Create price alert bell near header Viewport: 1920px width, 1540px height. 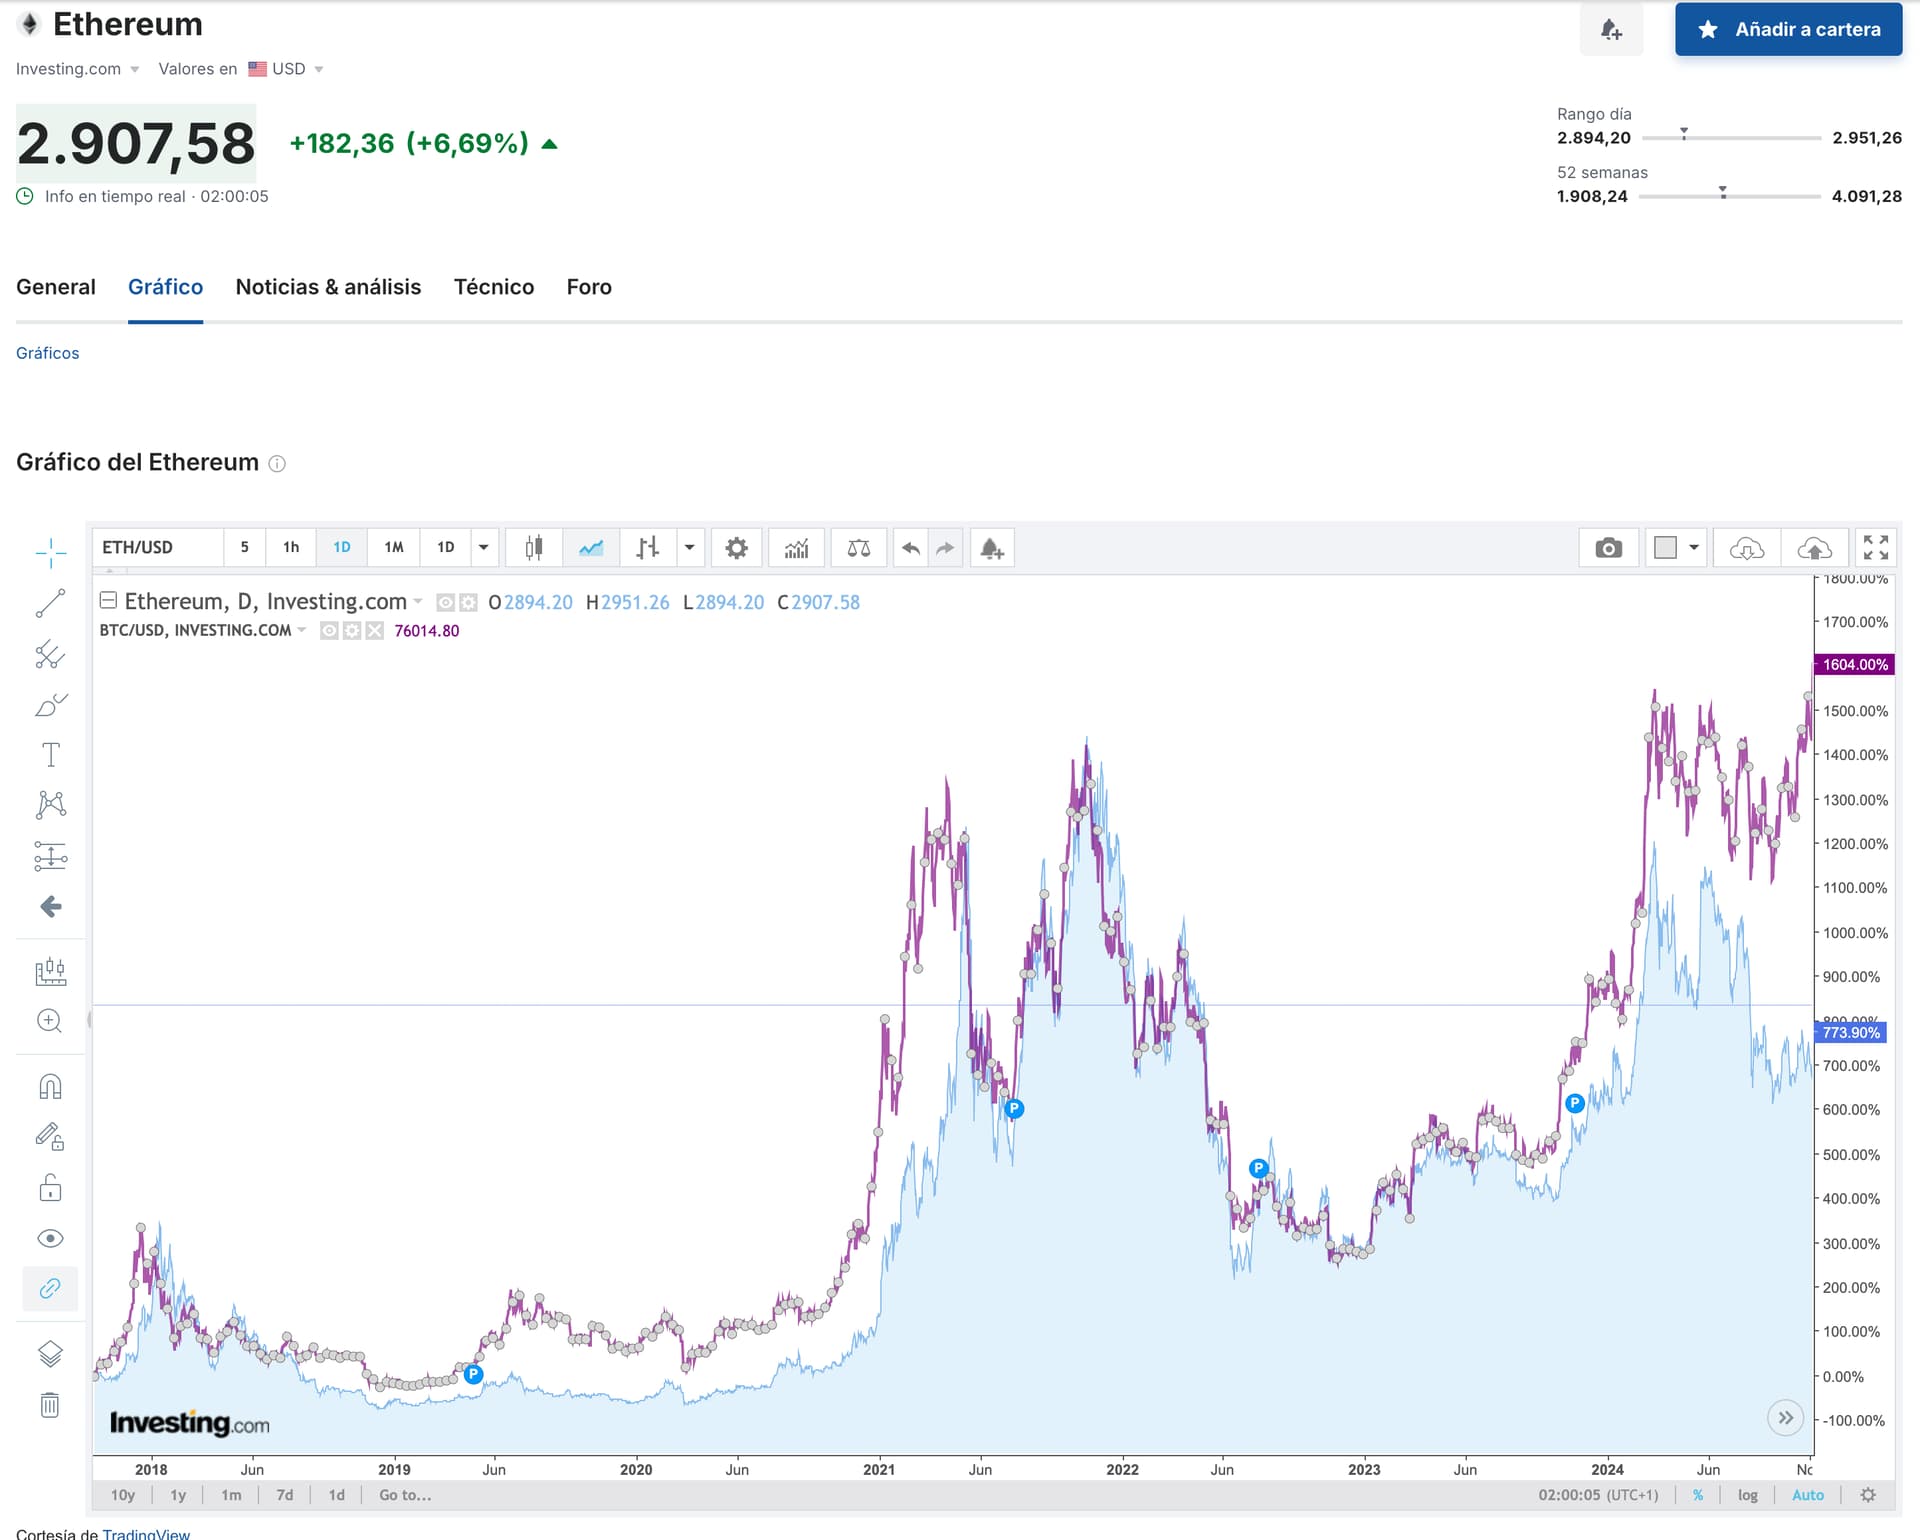(1611, 29)
